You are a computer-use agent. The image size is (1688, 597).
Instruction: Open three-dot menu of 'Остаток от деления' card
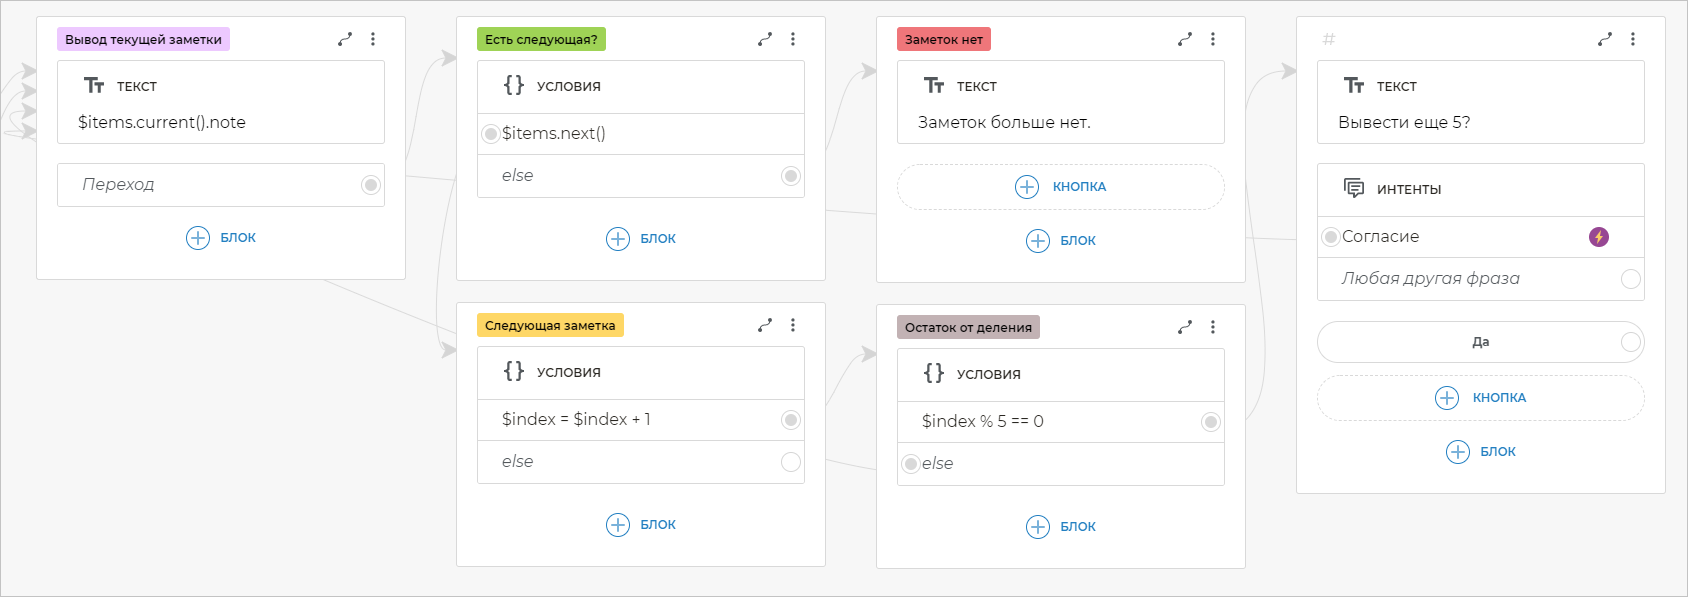tap(1213, 327)
